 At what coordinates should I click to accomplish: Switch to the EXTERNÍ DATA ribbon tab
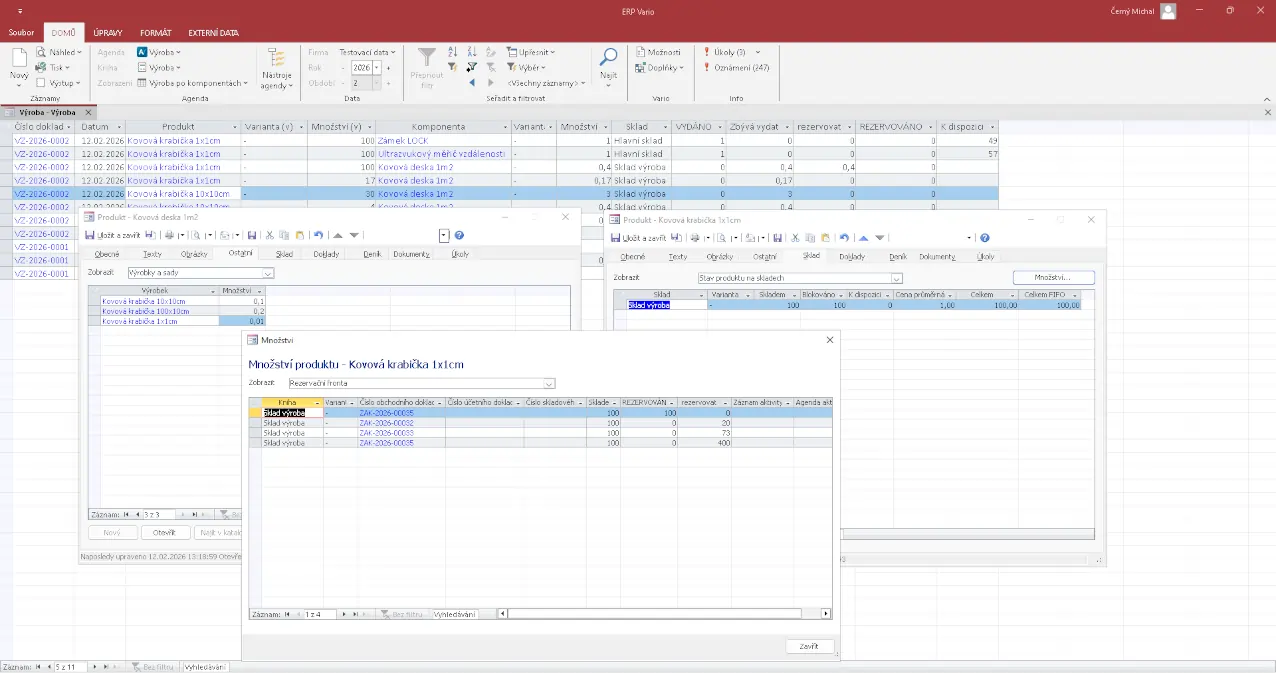pyautogui.click(x=213, y=33)
